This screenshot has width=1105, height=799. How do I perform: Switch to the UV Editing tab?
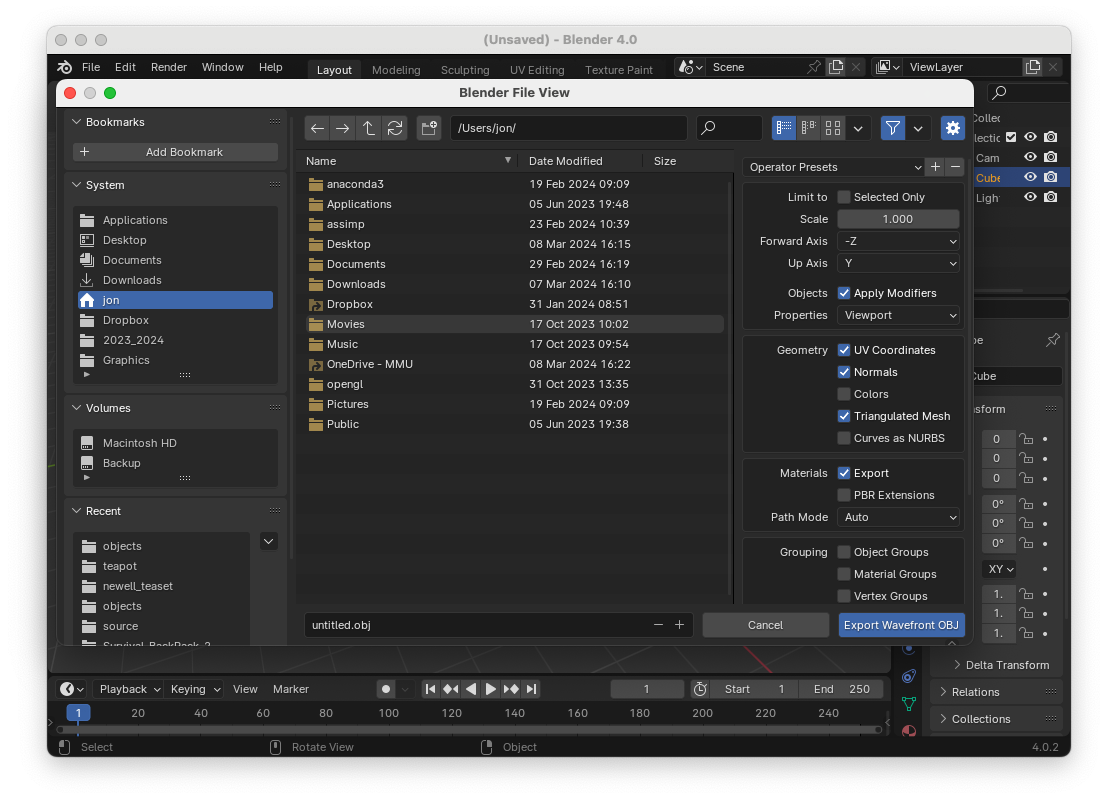pyautogui.click(x=537, y=70)
